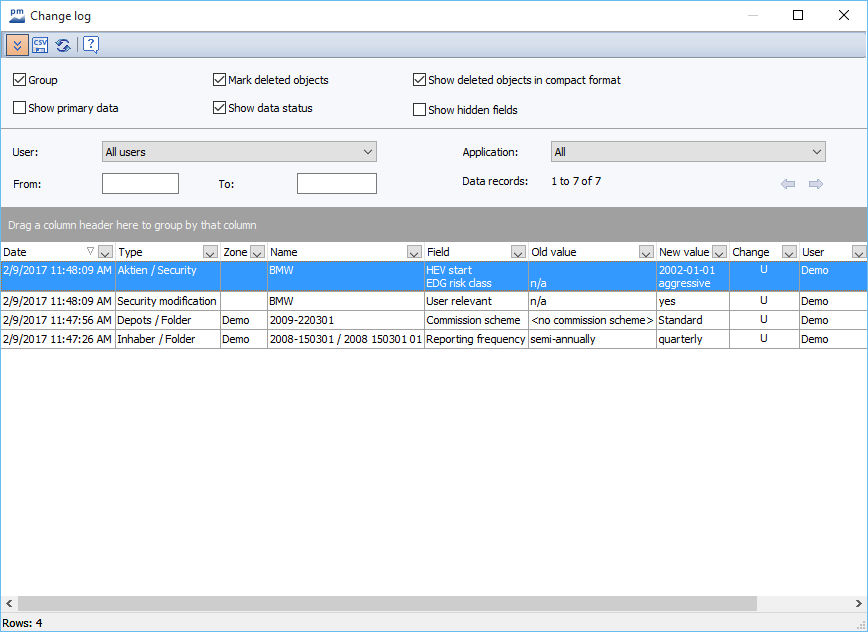
Task: Enable Show primary data checkbox
Action: (x=20, y=108)
